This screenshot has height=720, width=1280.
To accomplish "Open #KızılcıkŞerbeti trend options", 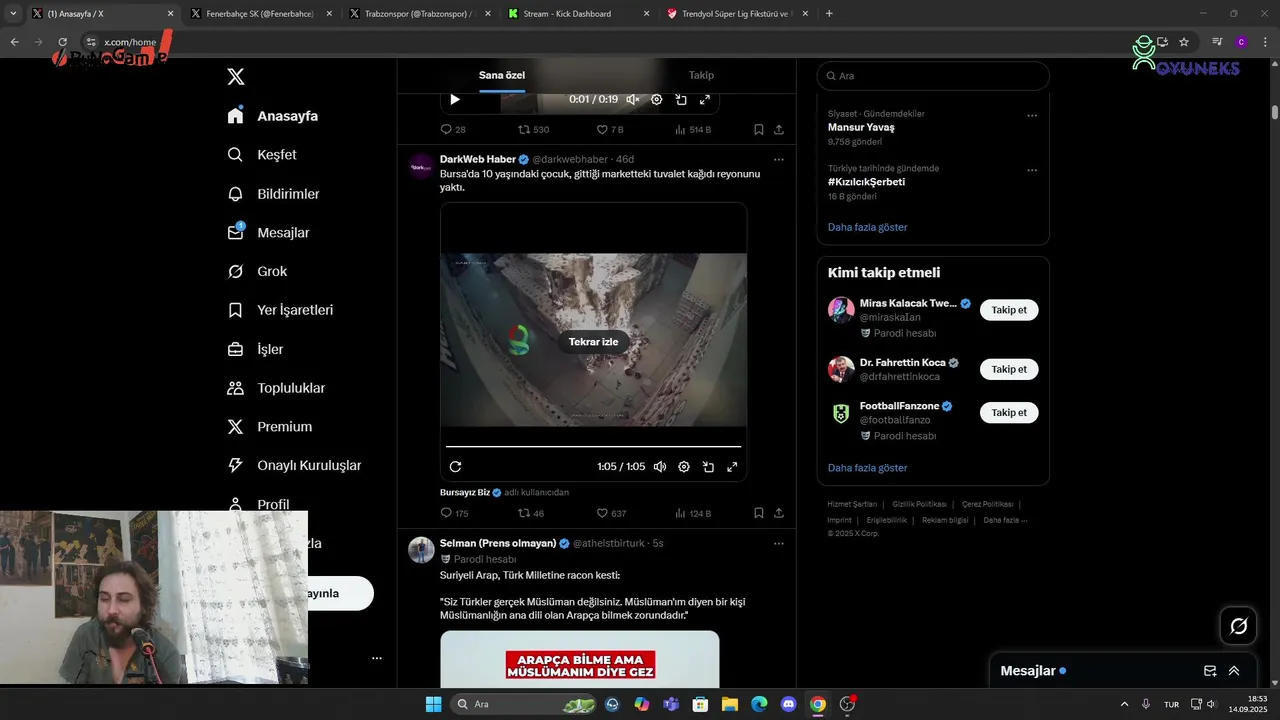I will [1032, 170].
